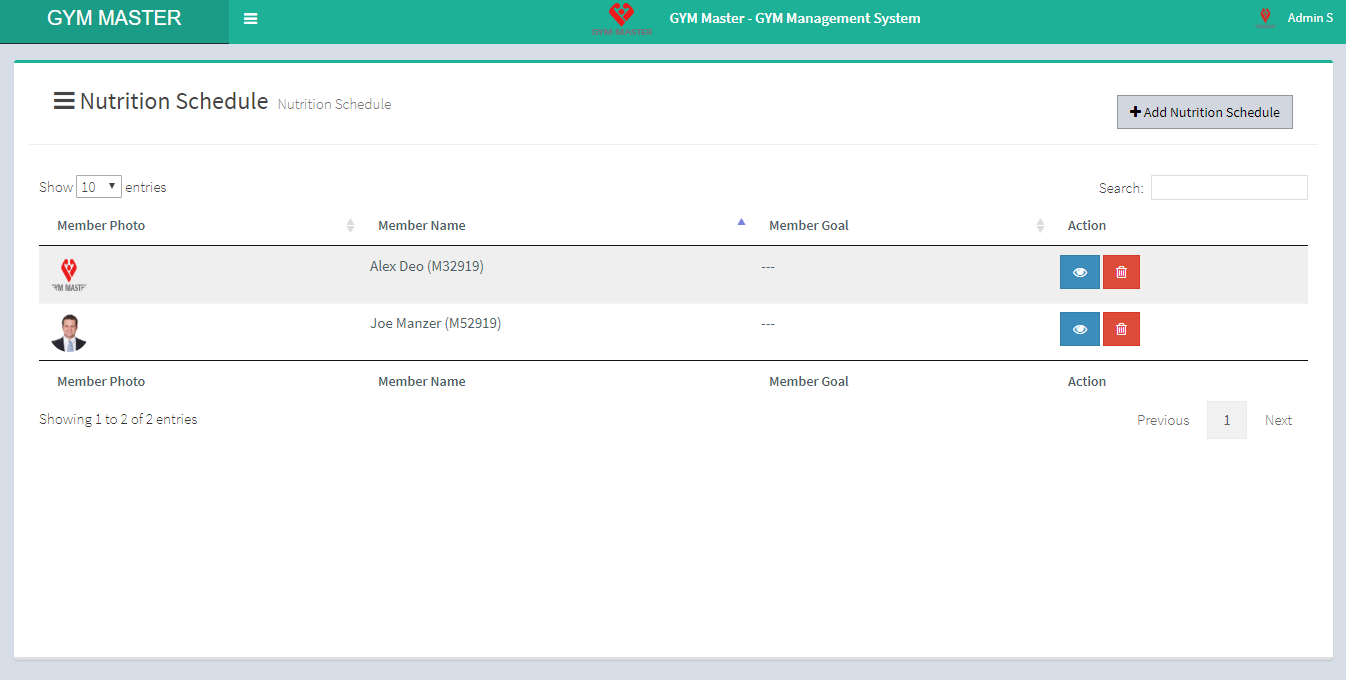Image resolution: width=1346 pixels, height=680 pixels.
Task: Delete Alex Deo's nutrition schedule
Action: coord(1121,272)
